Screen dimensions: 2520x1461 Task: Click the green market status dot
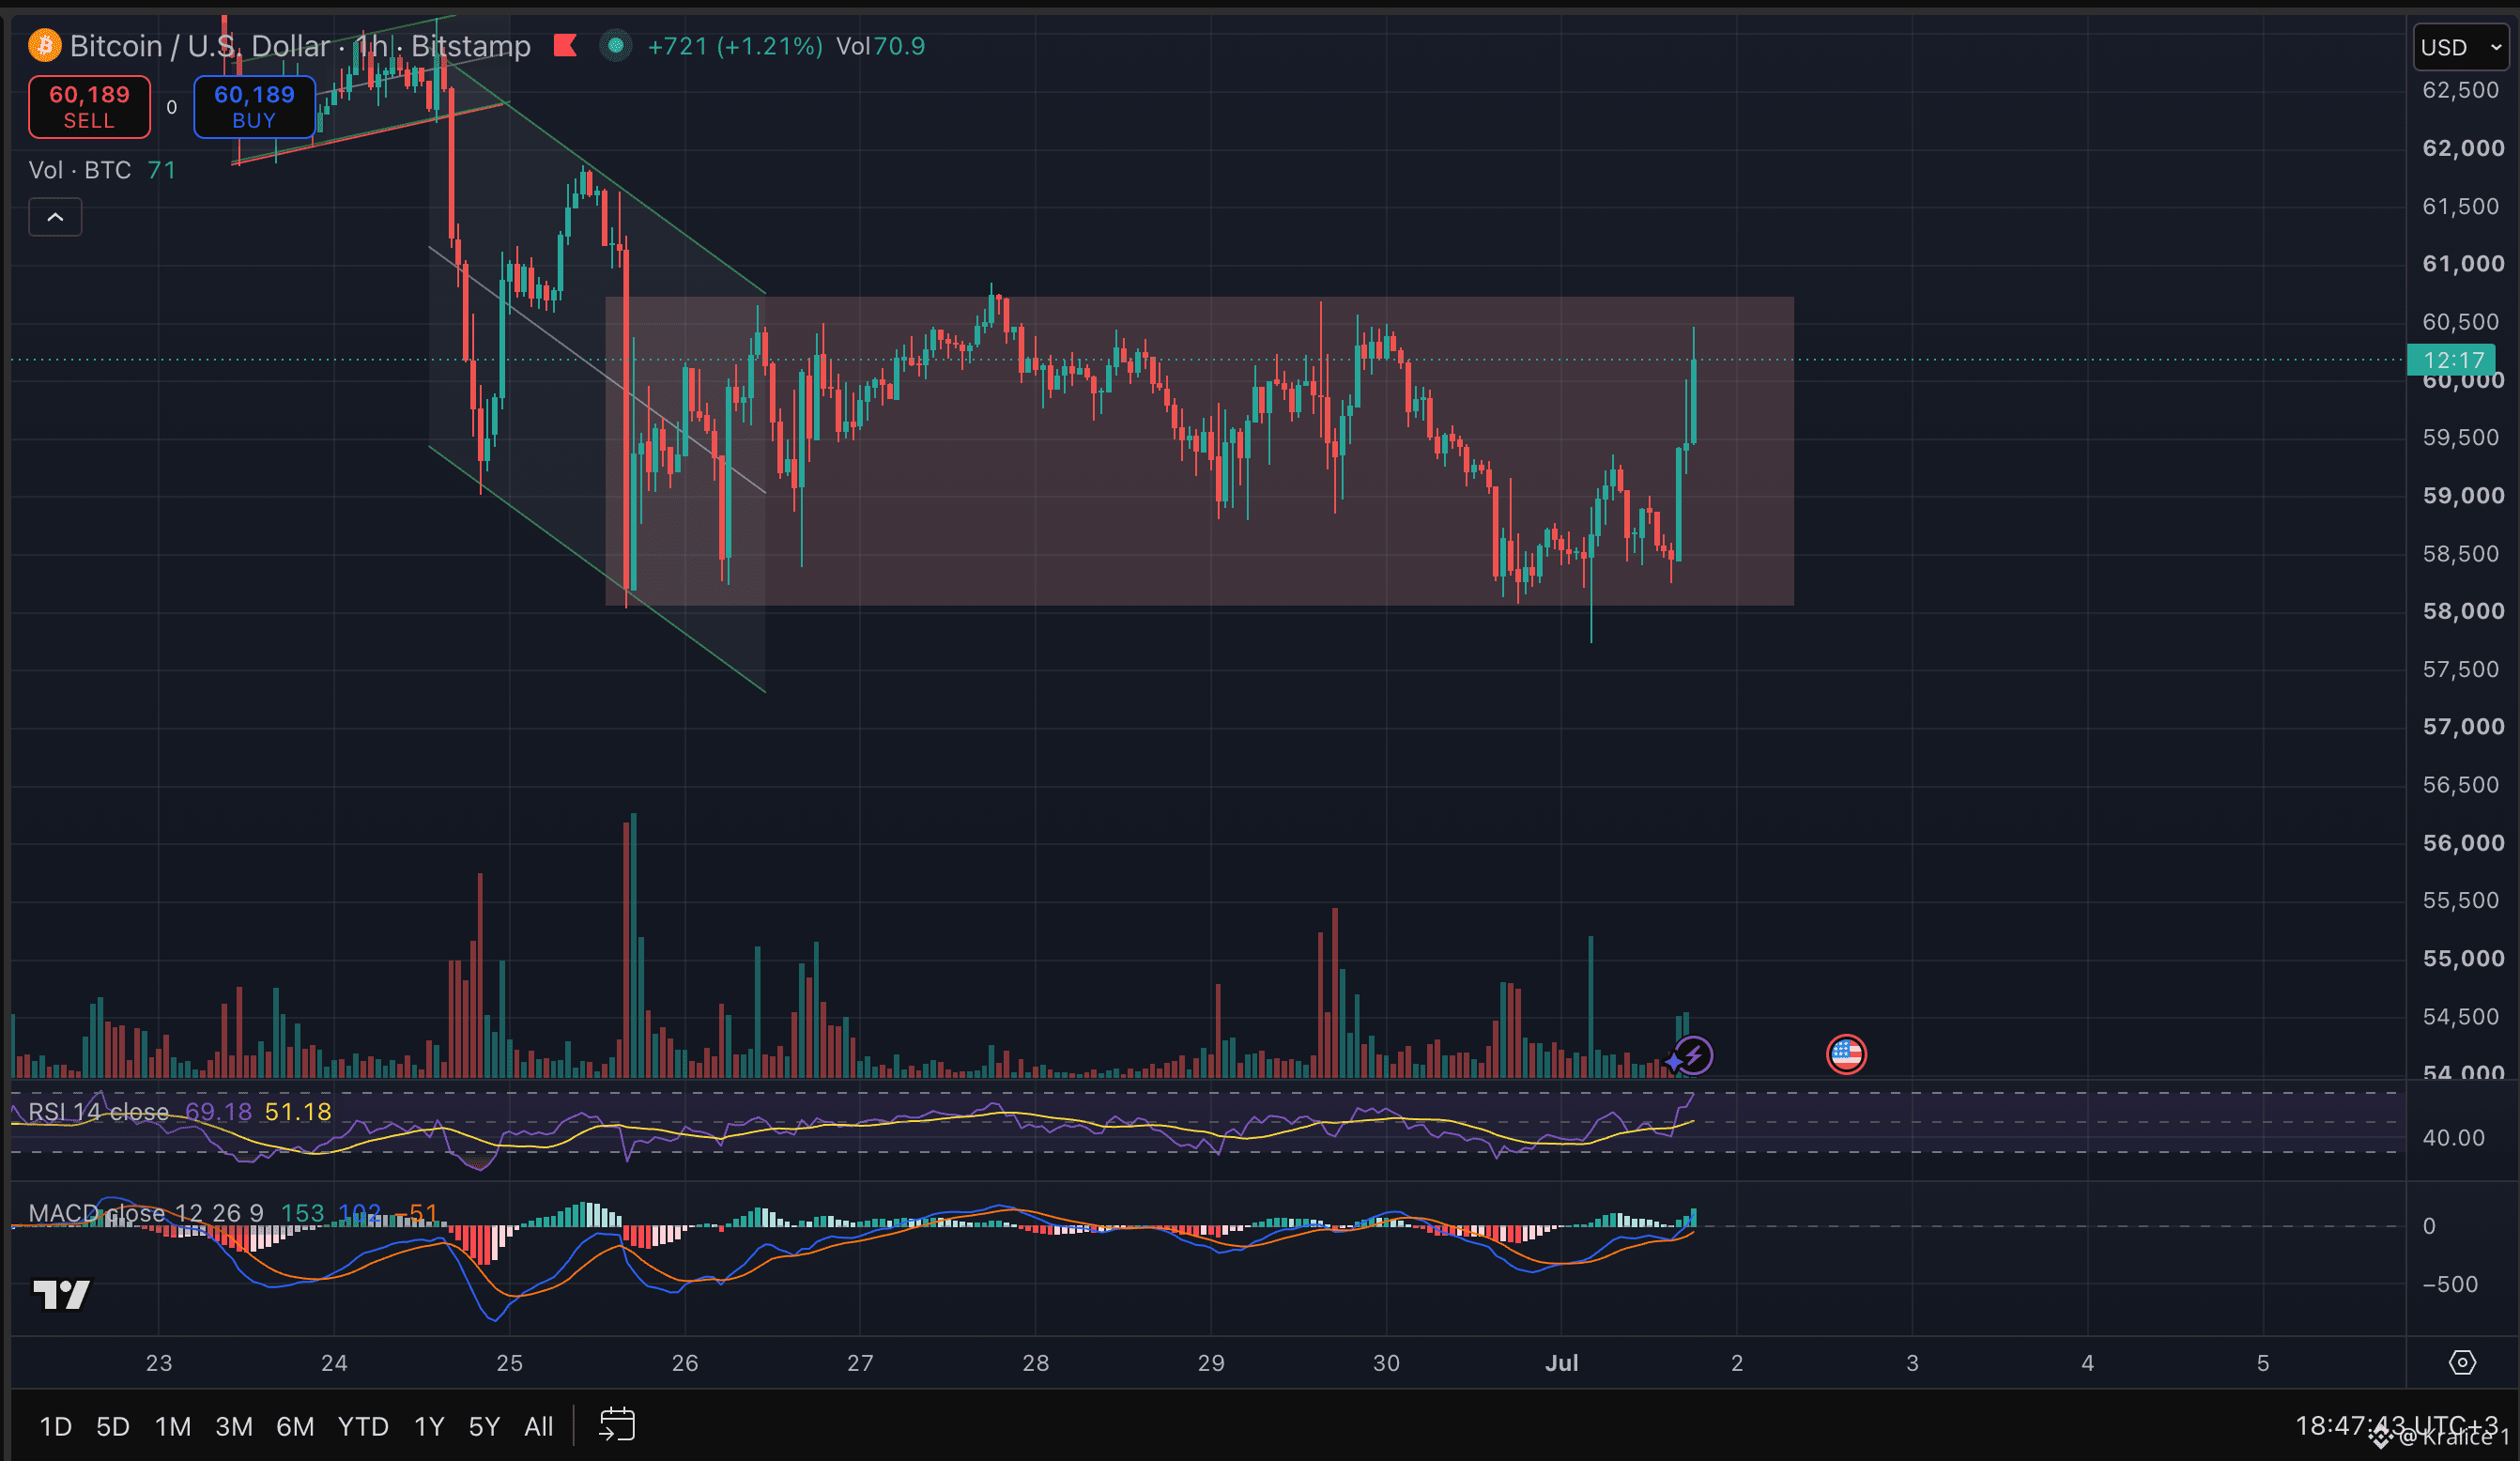(x=616, y=46)
